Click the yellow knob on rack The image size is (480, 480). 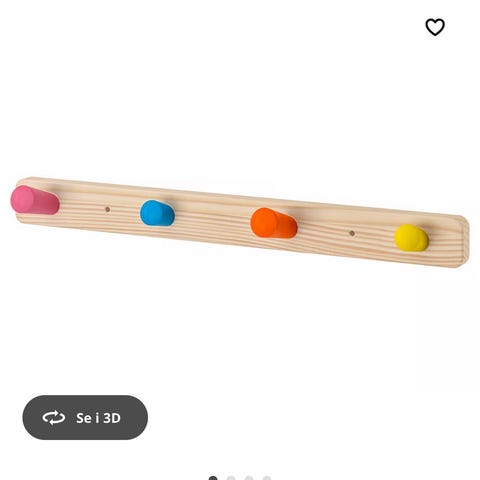tap(411, 237)
